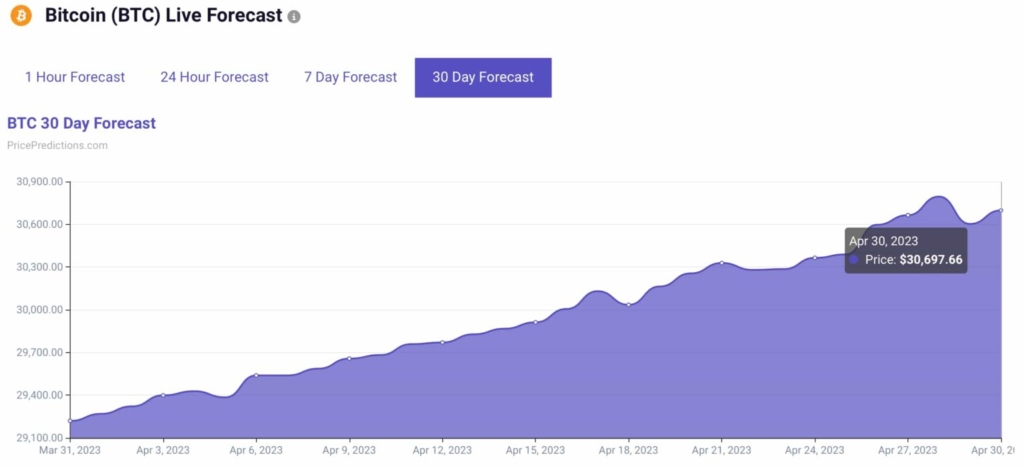Choose the Apr 21 data point marker

click(x=721, y=263)
